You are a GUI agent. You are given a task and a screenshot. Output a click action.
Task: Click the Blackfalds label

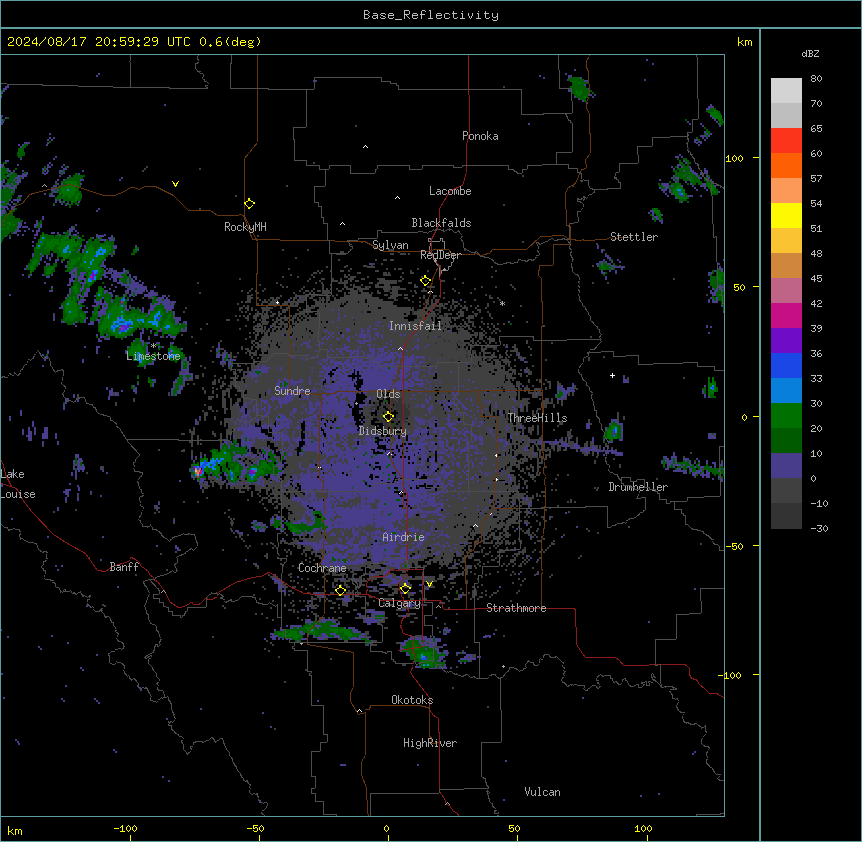441,223
